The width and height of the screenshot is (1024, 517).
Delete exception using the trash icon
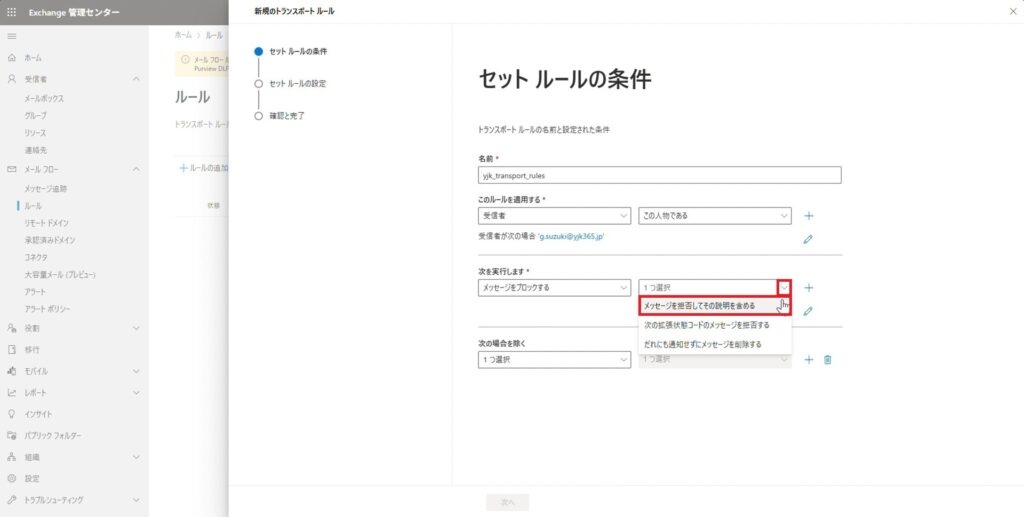pyautogui.click(x=827, y=360)
